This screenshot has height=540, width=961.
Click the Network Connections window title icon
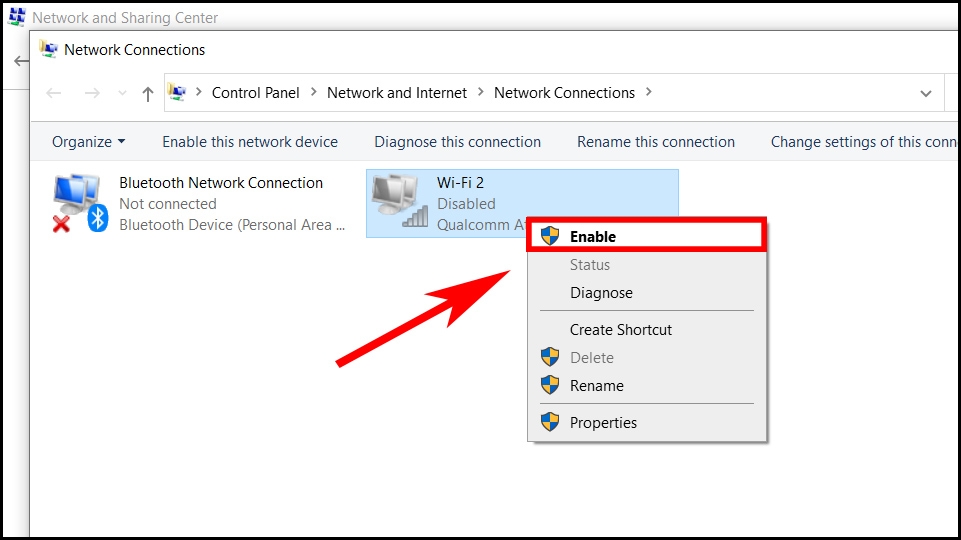(48, 49)
